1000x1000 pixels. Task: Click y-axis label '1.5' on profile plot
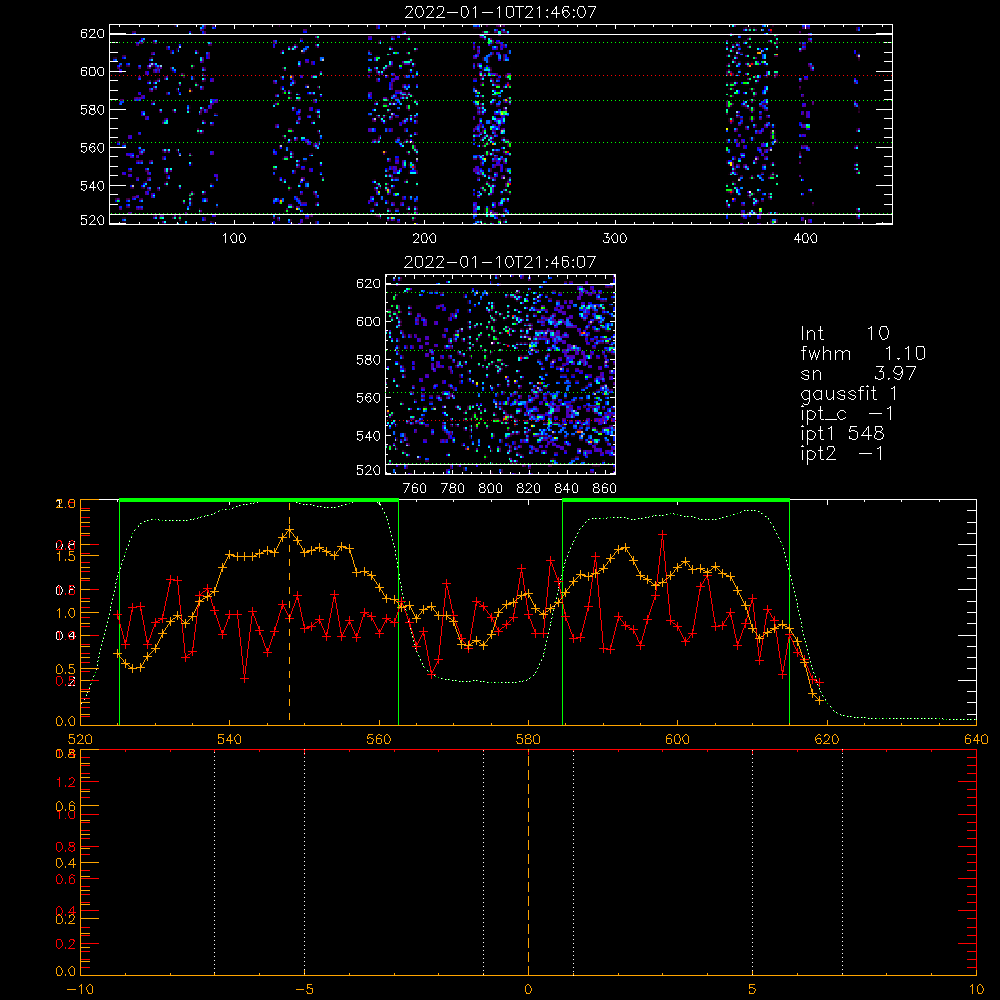pyautogui.click(x=66, y=556)
